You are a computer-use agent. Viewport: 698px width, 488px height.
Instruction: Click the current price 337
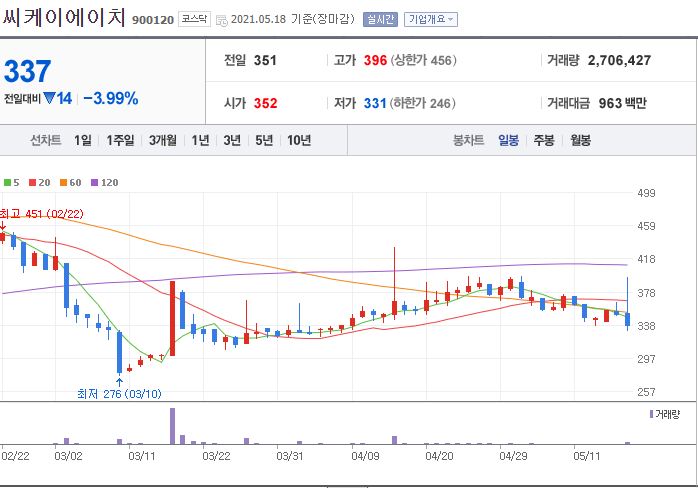(28, 71)
